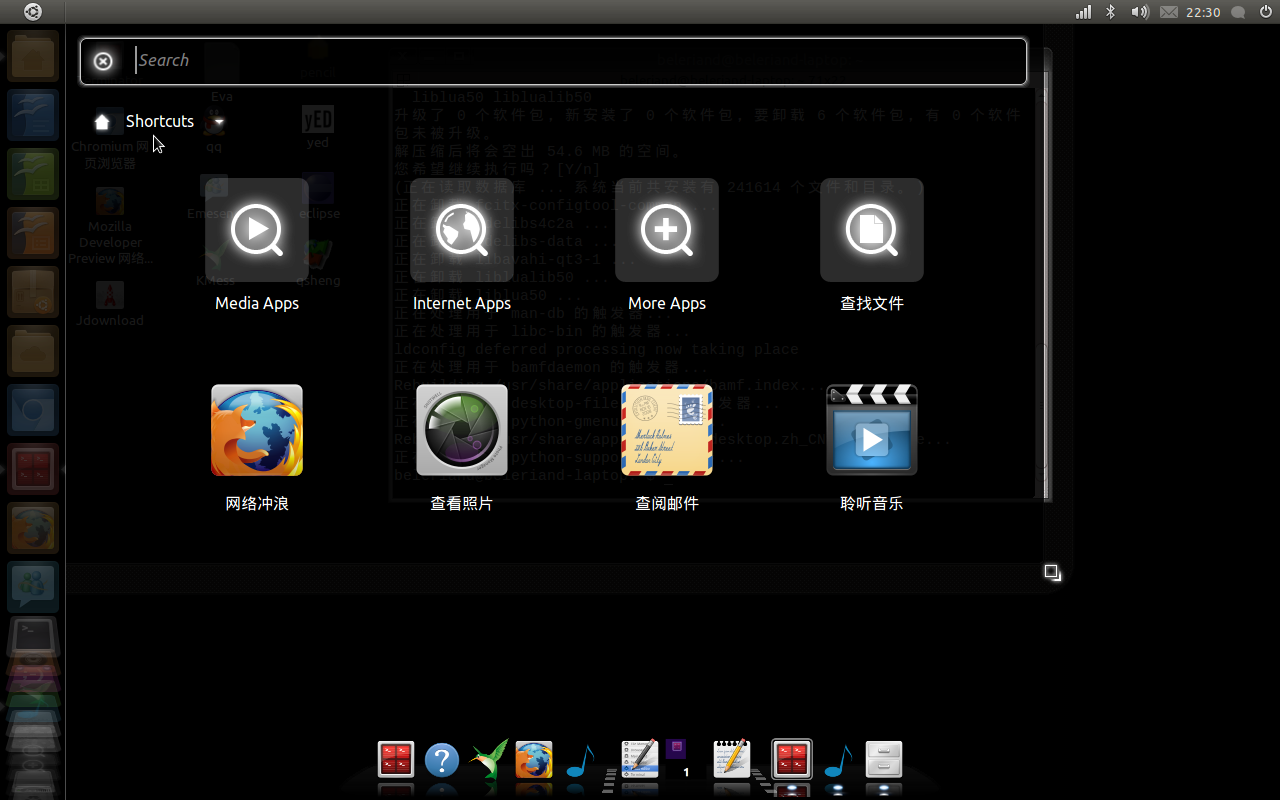The width and height of the screenshot is (1280, 800).
Task: Open the network signal indicator
Action: point(1084,12)
